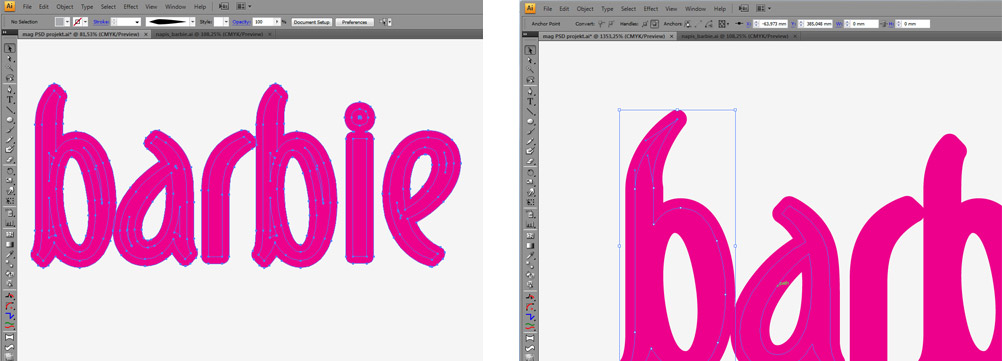Open the Opacity panel link
This screenshot has width=1002, height=361.
click(241, 22)
